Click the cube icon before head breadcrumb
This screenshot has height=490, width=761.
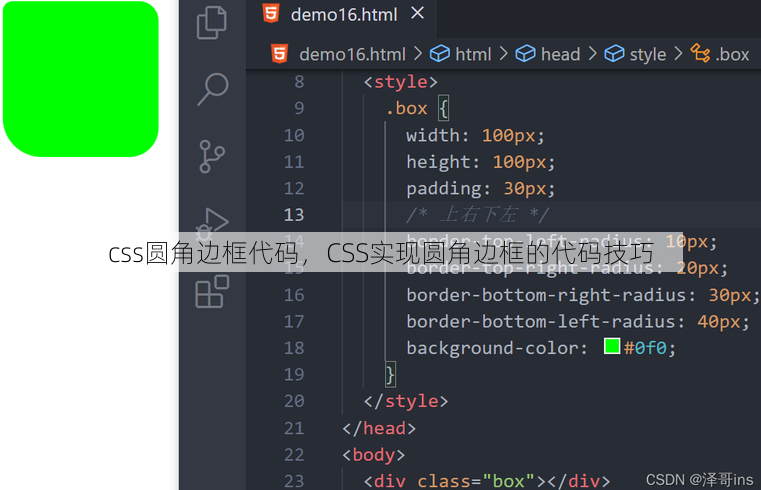click(525, 53)
